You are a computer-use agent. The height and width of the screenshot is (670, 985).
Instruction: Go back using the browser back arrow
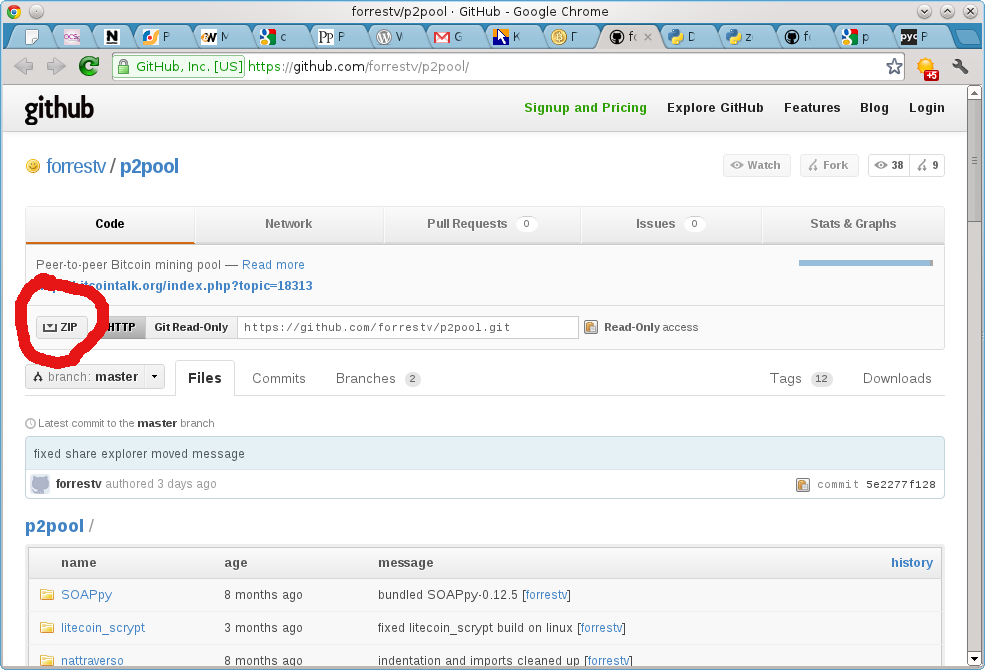[24, 66]
